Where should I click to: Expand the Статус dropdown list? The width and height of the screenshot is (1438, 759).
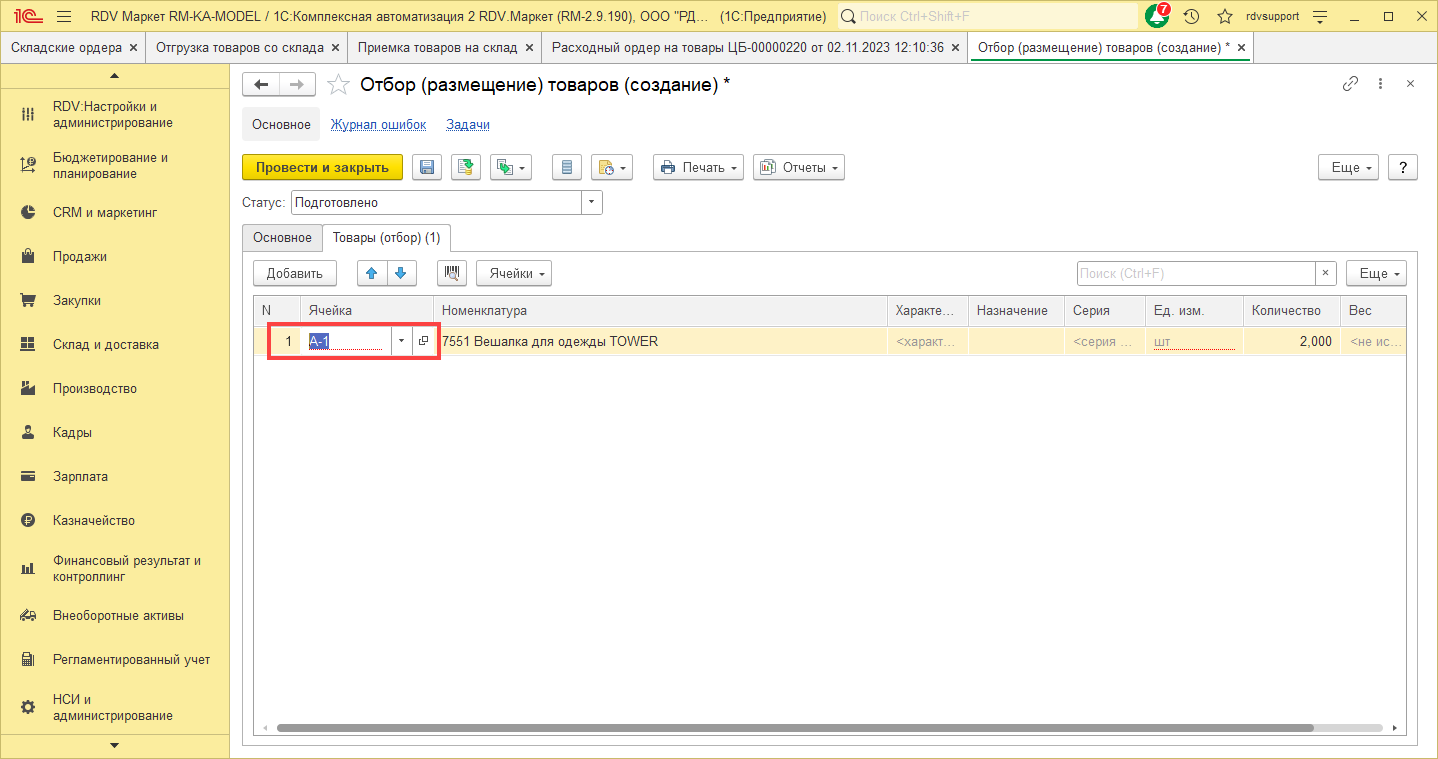click(592, 203)
